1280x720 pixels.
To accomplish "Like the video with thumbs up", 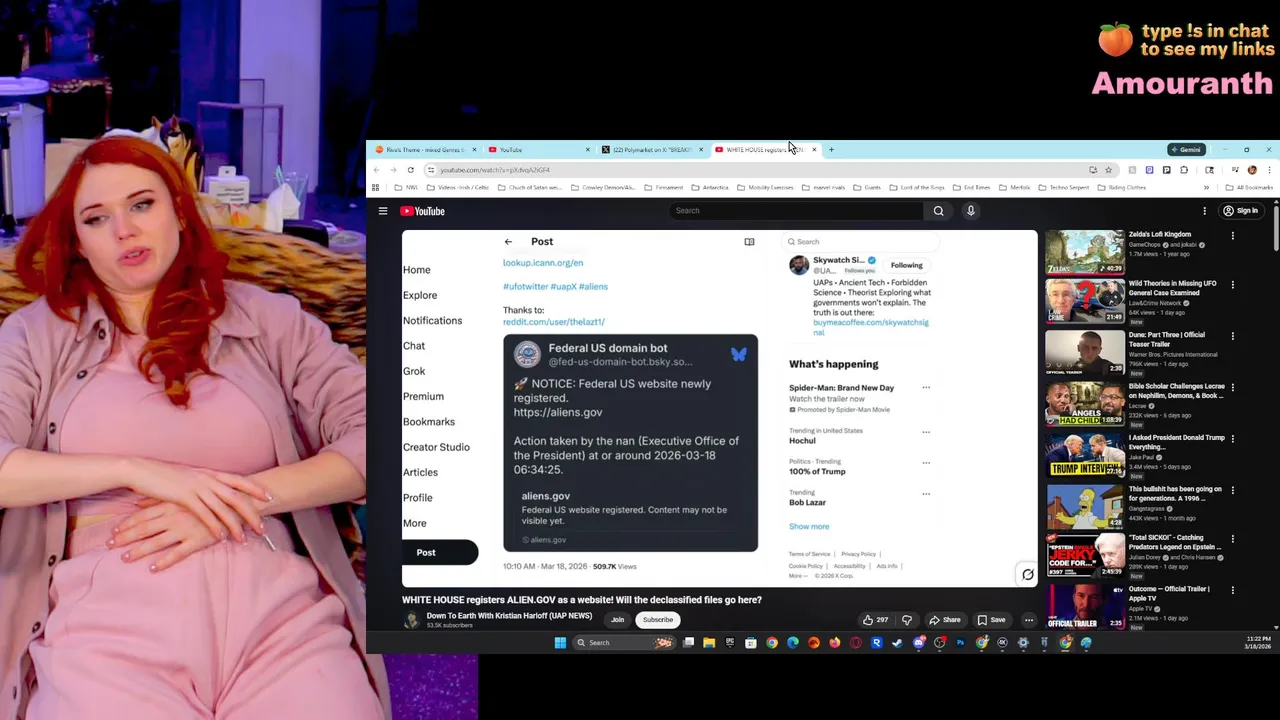I will pos(875,620).
